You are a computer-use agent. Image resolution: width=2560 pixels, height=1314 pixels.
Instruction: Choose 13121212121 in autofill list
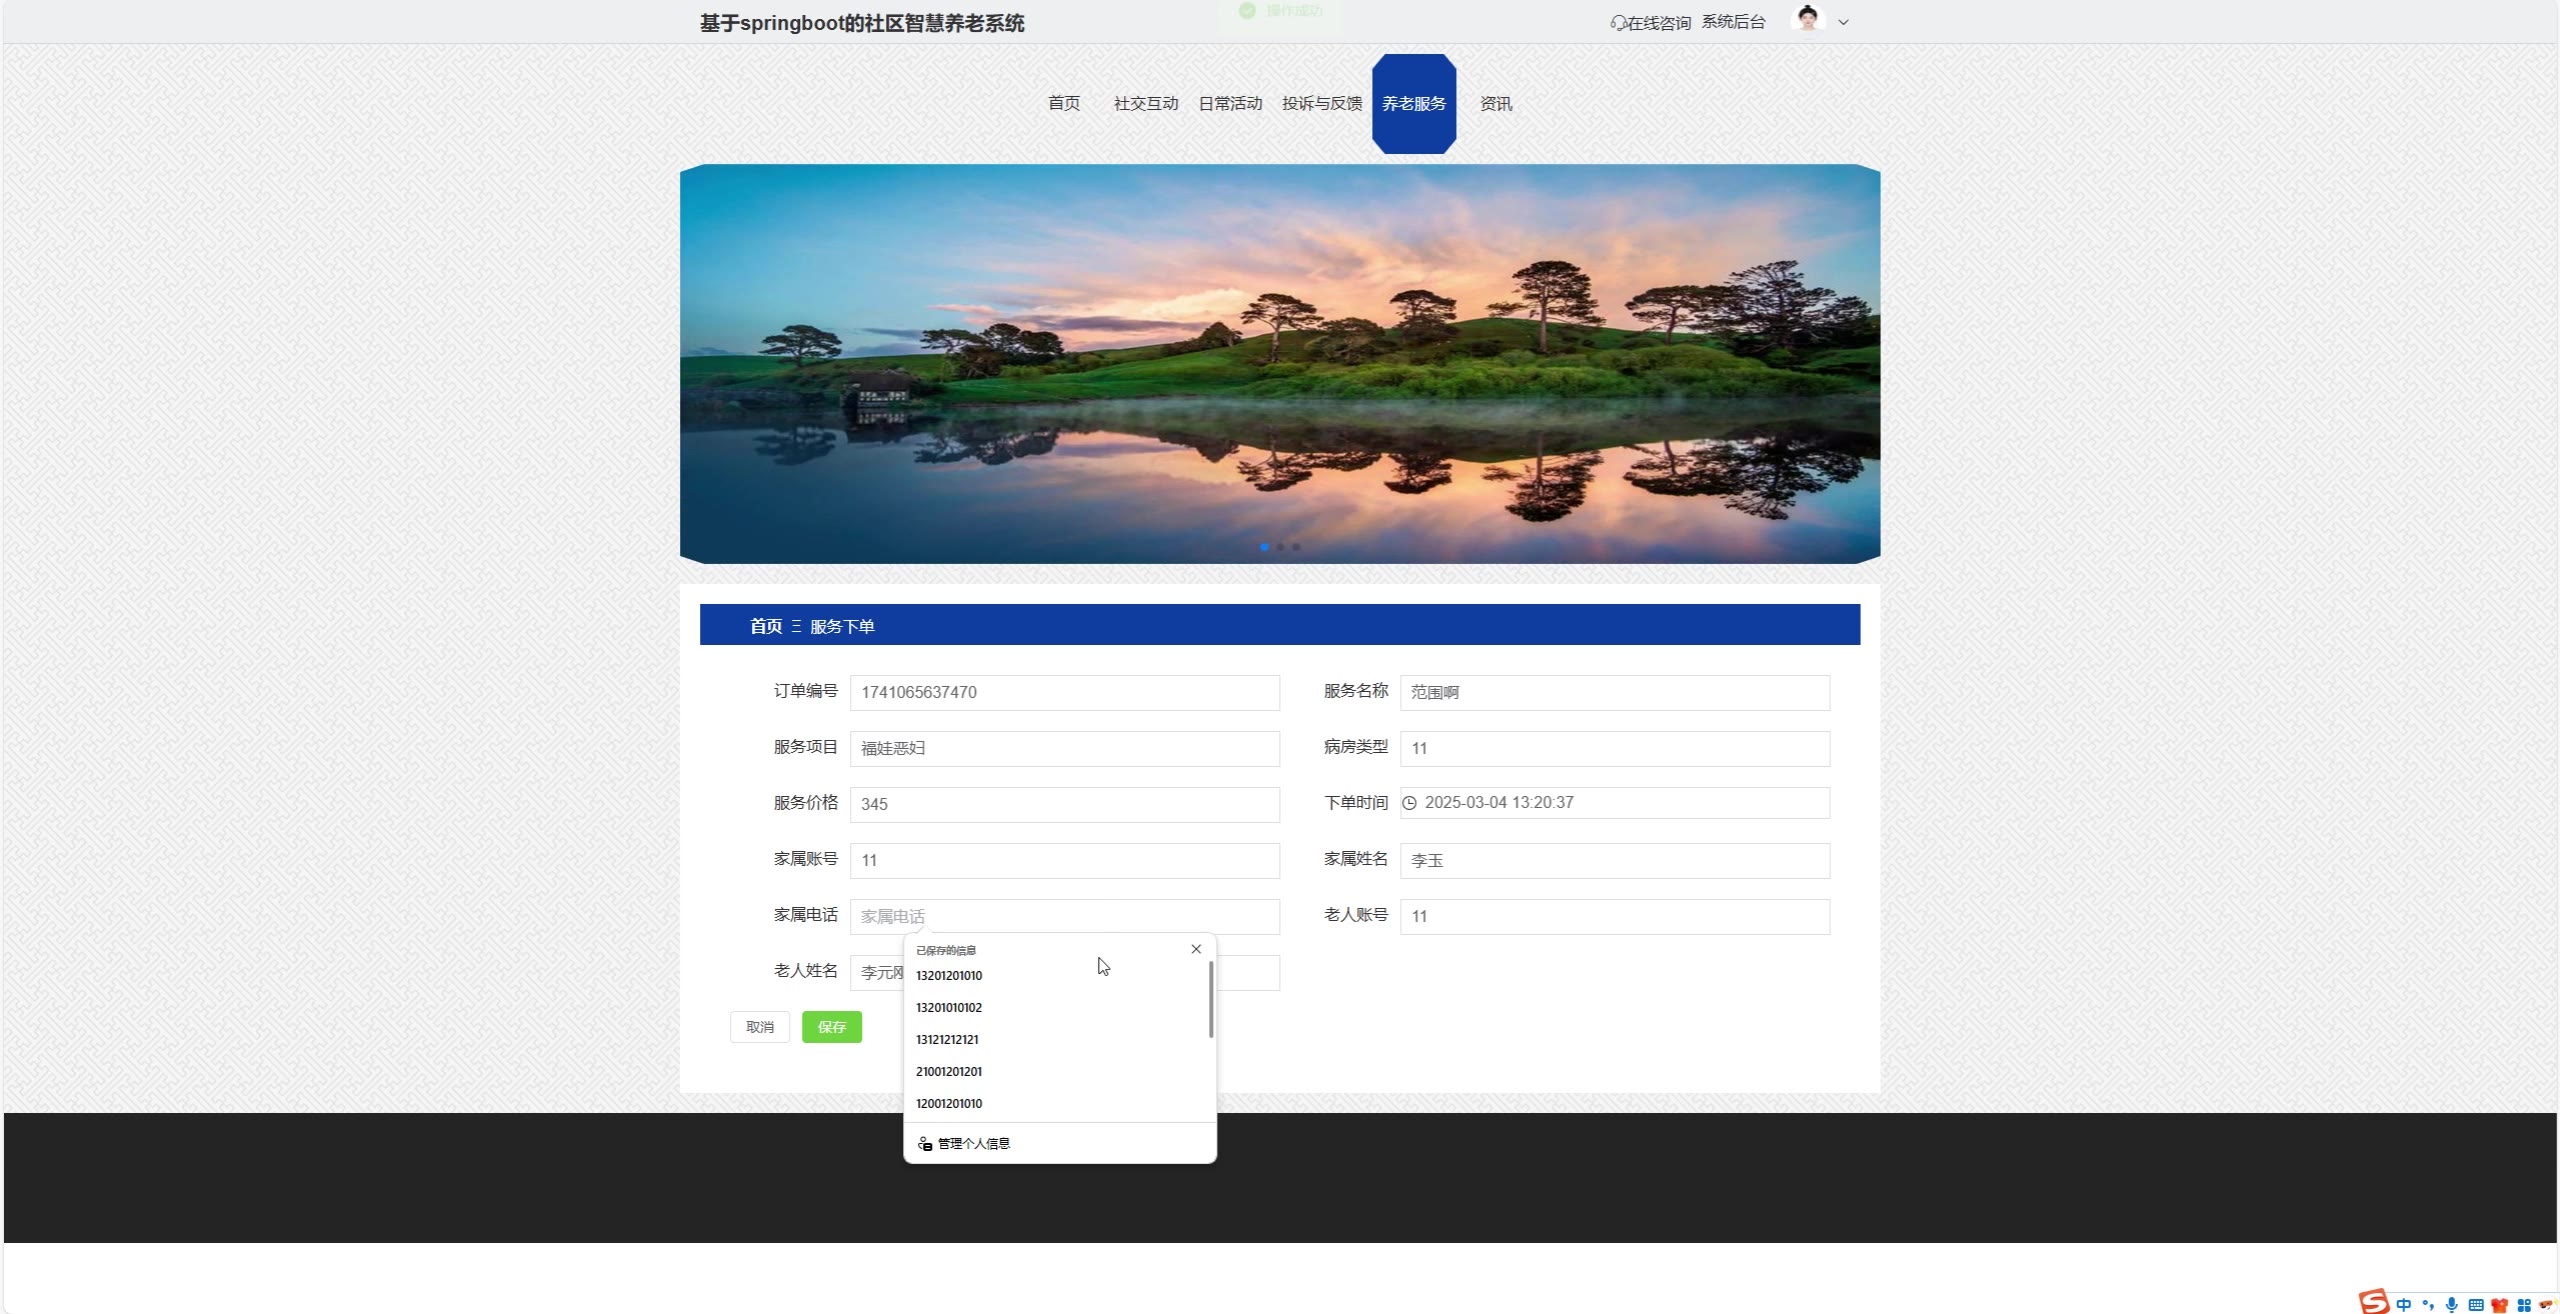coord(947,1039)
